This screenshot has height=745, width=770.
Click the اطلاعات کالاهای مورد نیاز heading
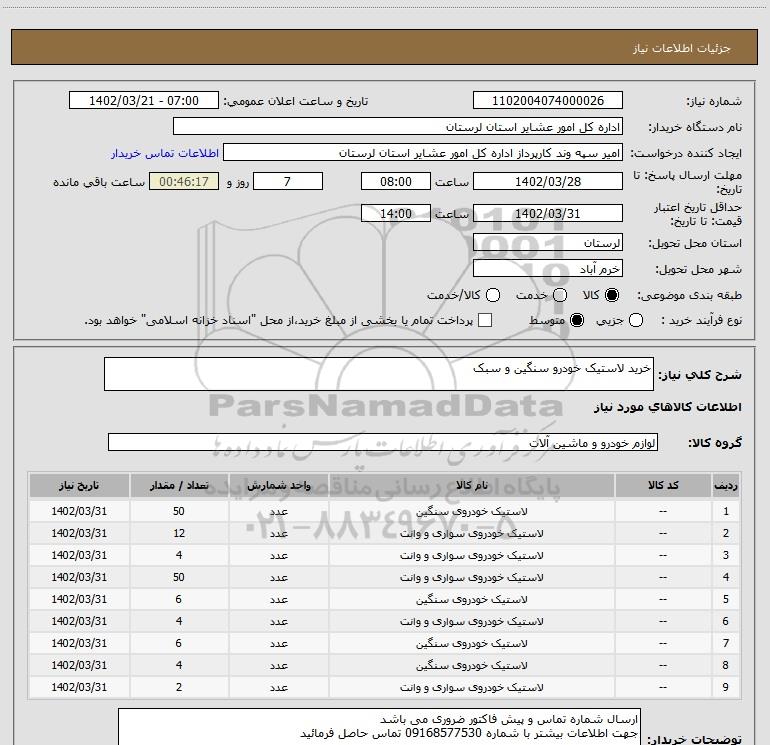point(667,407)
